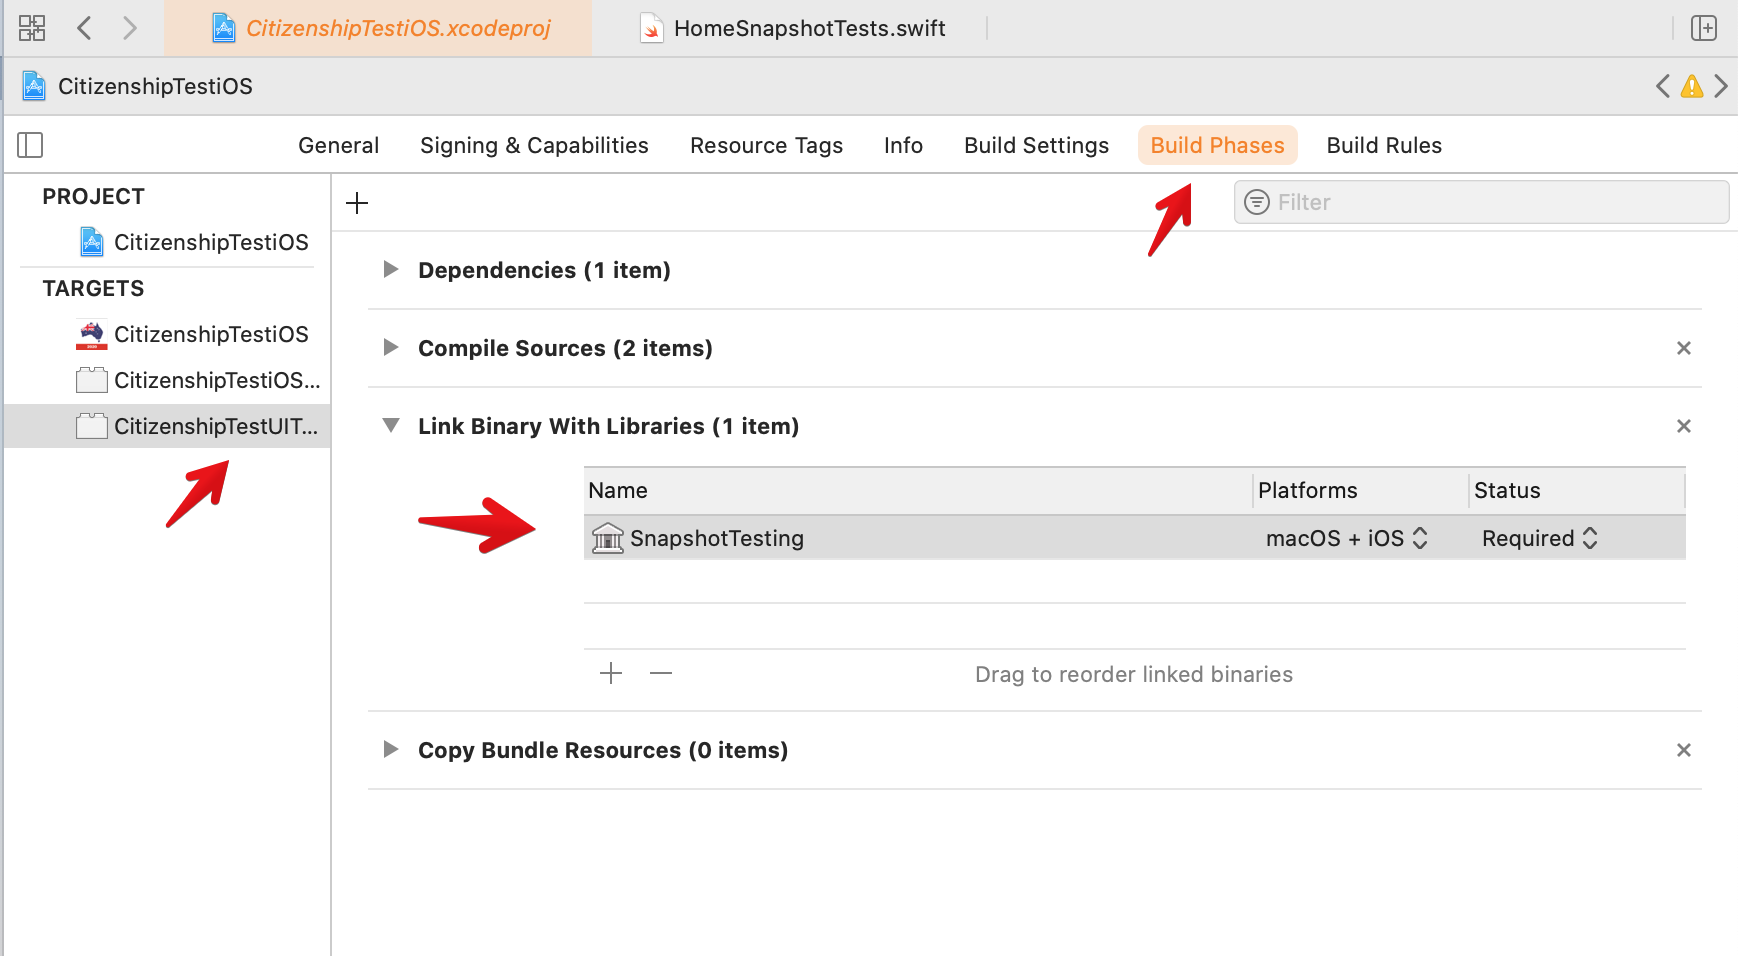Select the CitizenshipTestUIT... target
This screenshot has width=1738, height=956.
[x=168, y=426]
